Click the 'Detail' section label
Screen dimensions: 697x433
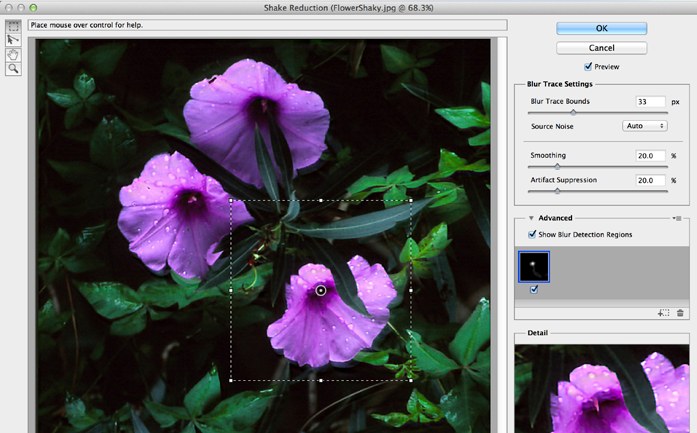pyautogui.click(x=537, y=333)
